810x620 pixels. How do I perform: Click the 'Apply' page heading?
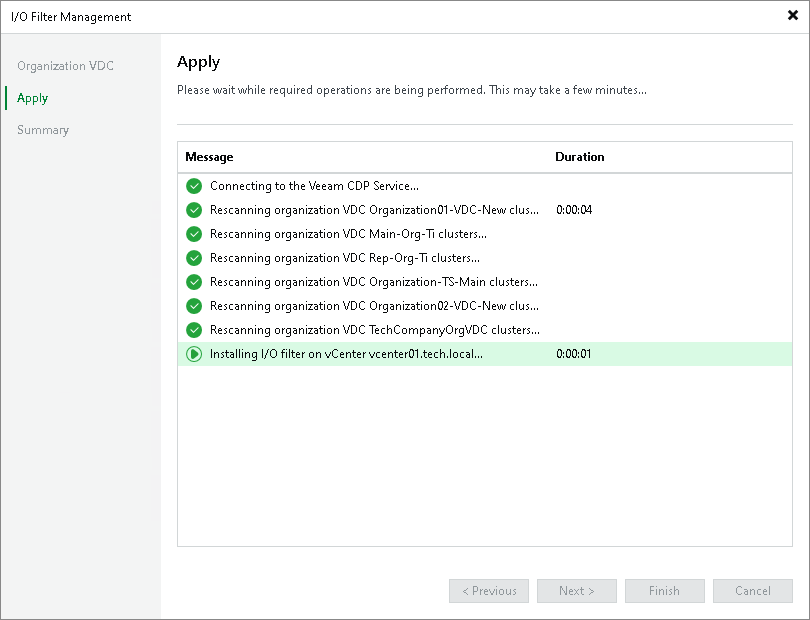pos(198,63)
